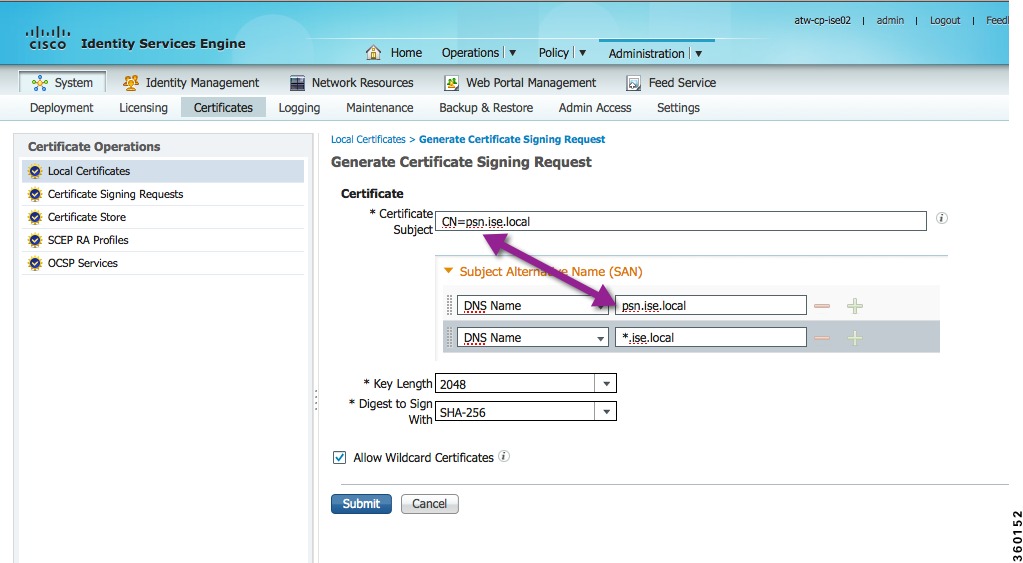Click the admin user link

click(x=890, y=20)
